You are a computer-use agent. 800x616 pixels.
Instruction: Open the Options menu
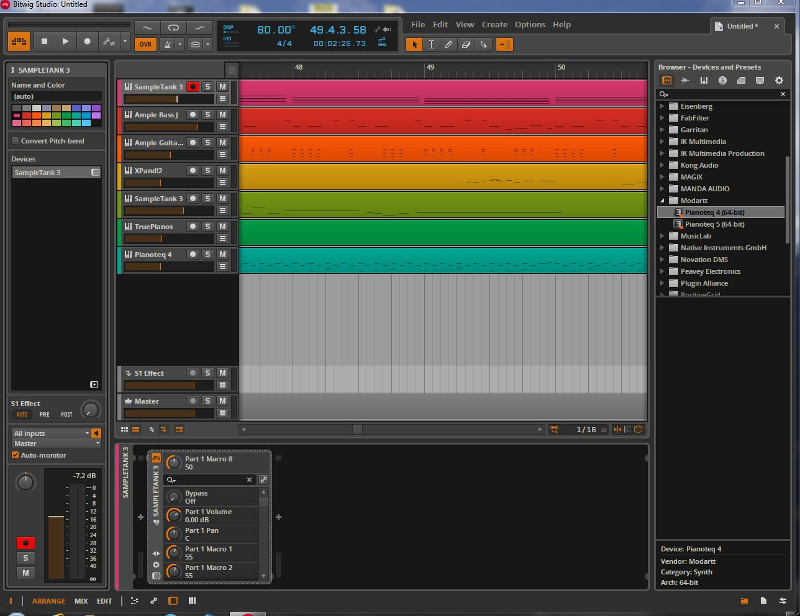[x=530, y=24]
